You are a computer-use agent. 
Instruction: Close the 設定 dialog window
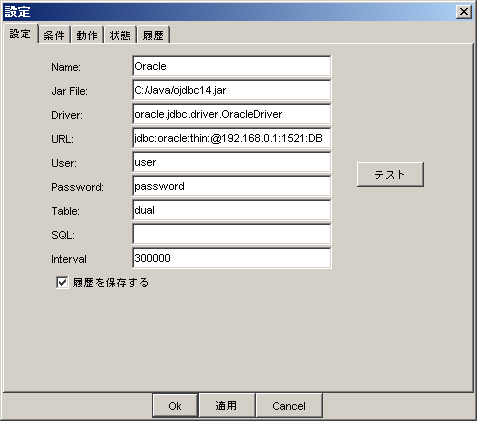(464, 12)
